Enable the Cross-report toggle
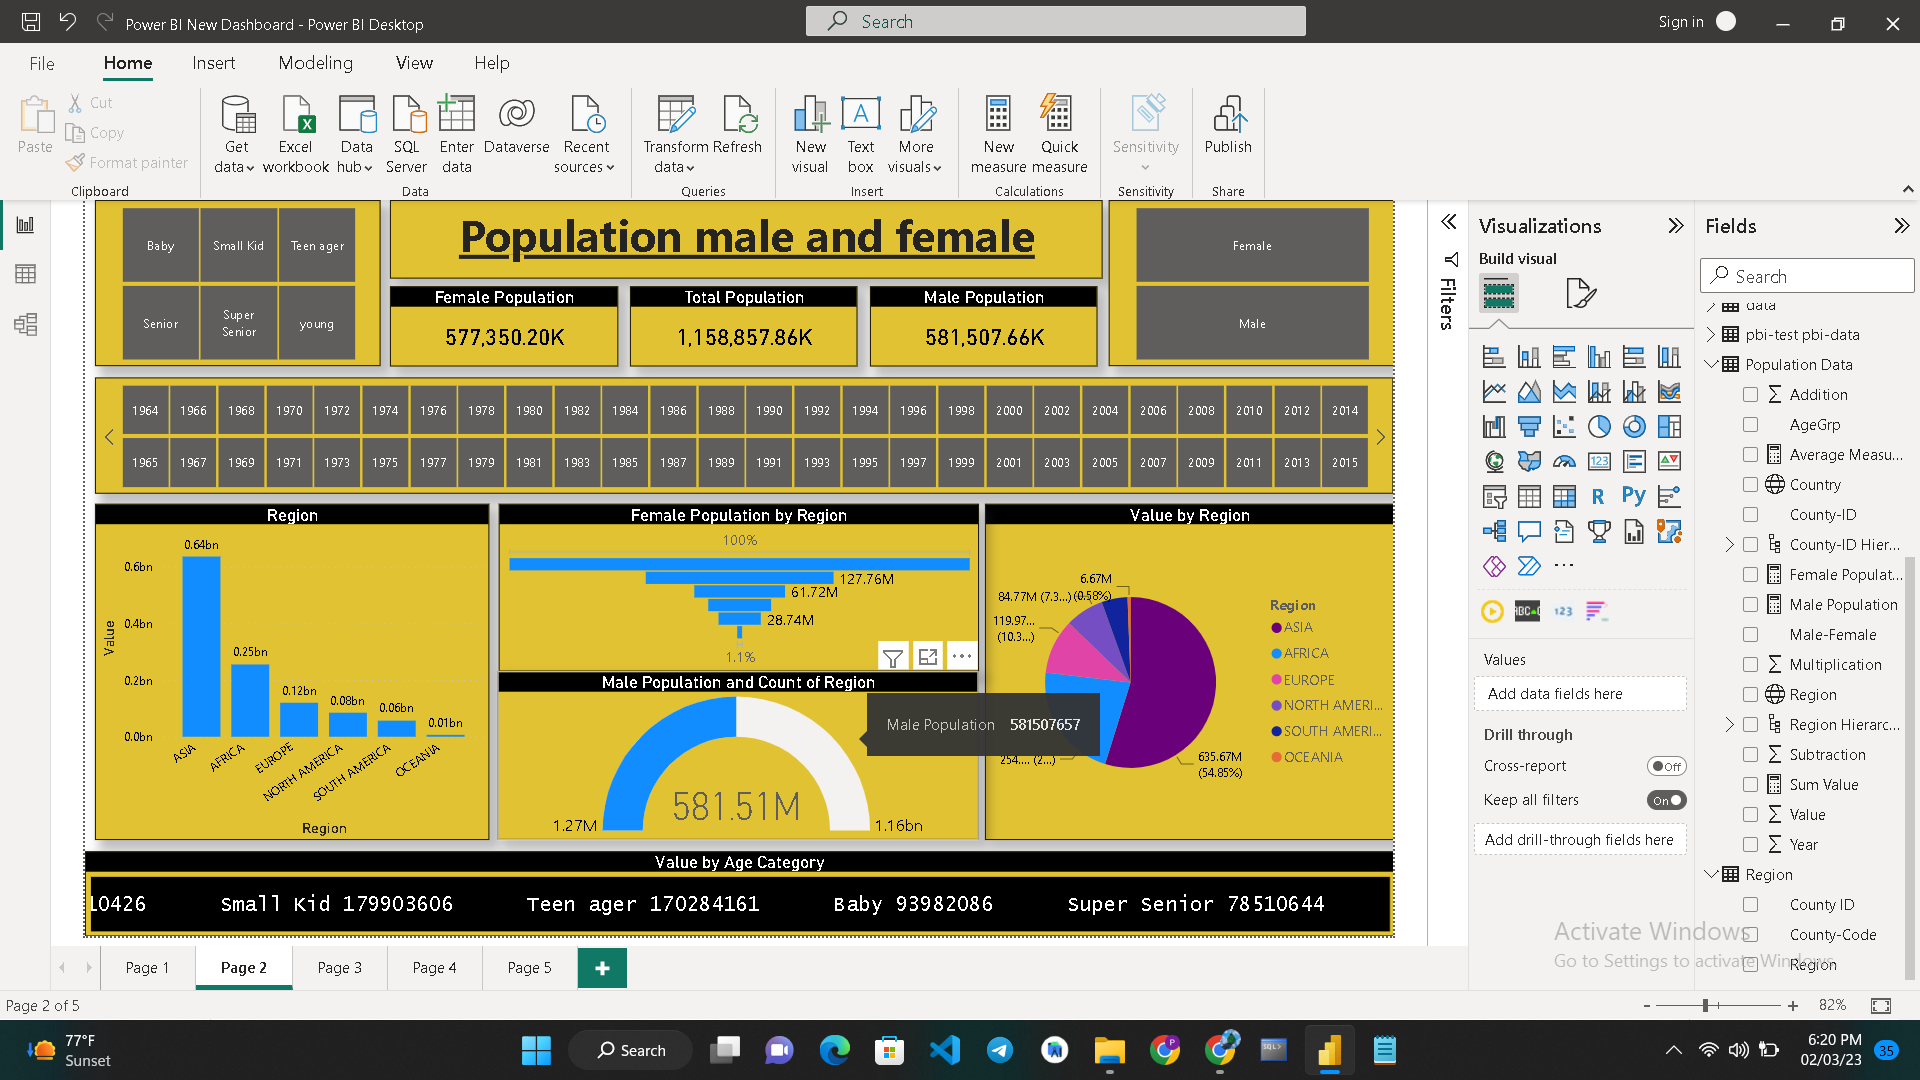 pyautogui.click(x=1666, y=766)
